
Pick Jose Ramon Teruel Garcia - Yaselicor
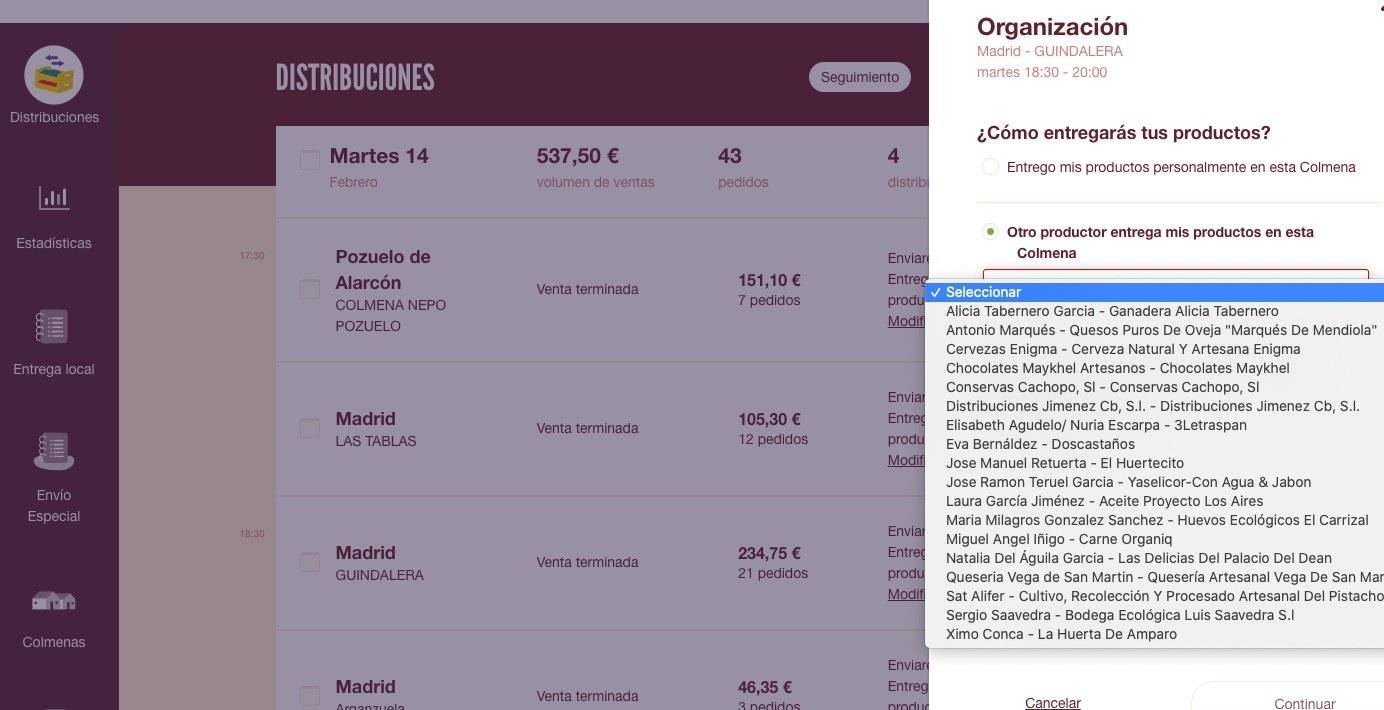[x=1155, y=482]
